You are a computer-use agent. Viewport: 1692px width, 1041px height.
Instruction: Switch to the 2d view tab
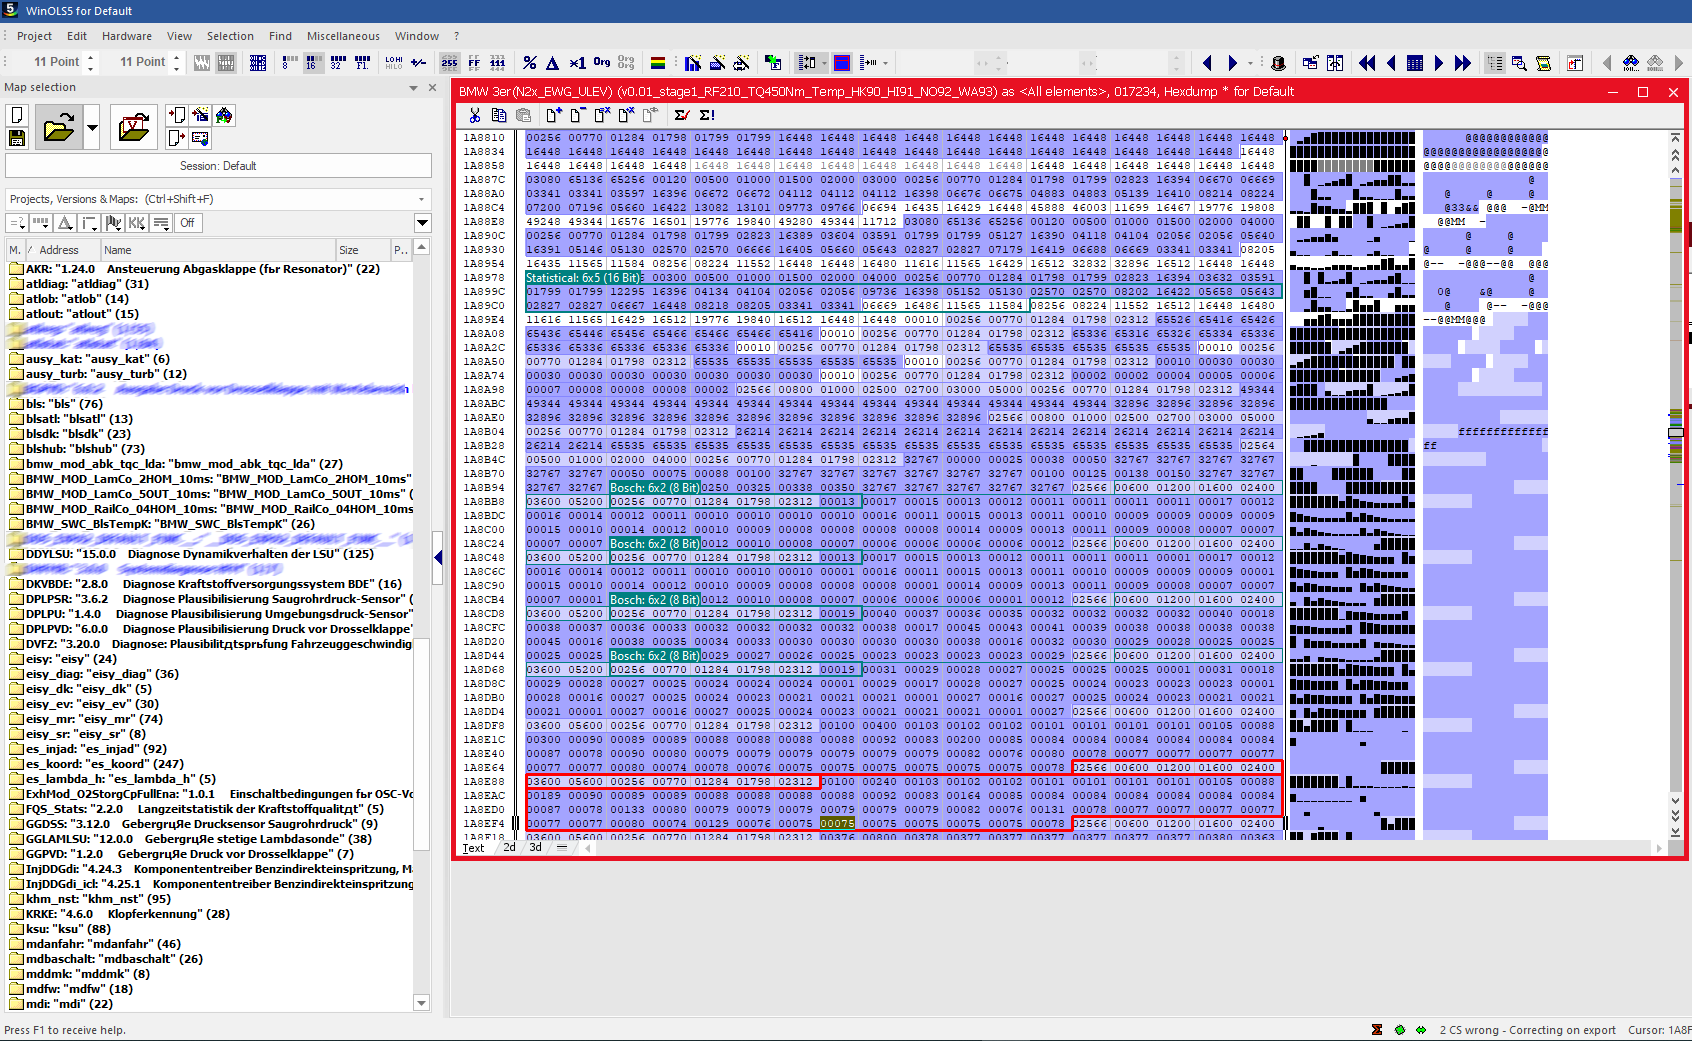[509, 848]
